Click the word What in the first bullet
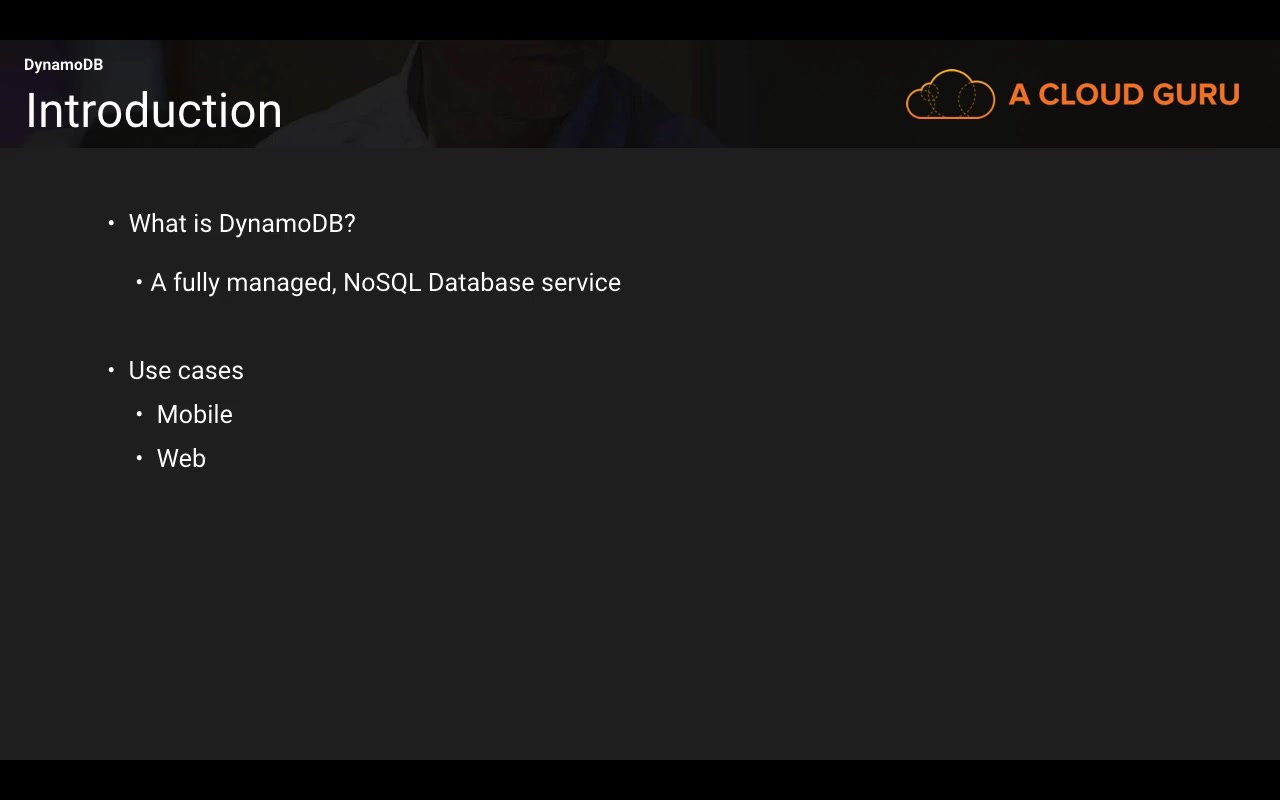Image resolution: width=1280 pixels, height=800 pixels. (x=157, y=224)
